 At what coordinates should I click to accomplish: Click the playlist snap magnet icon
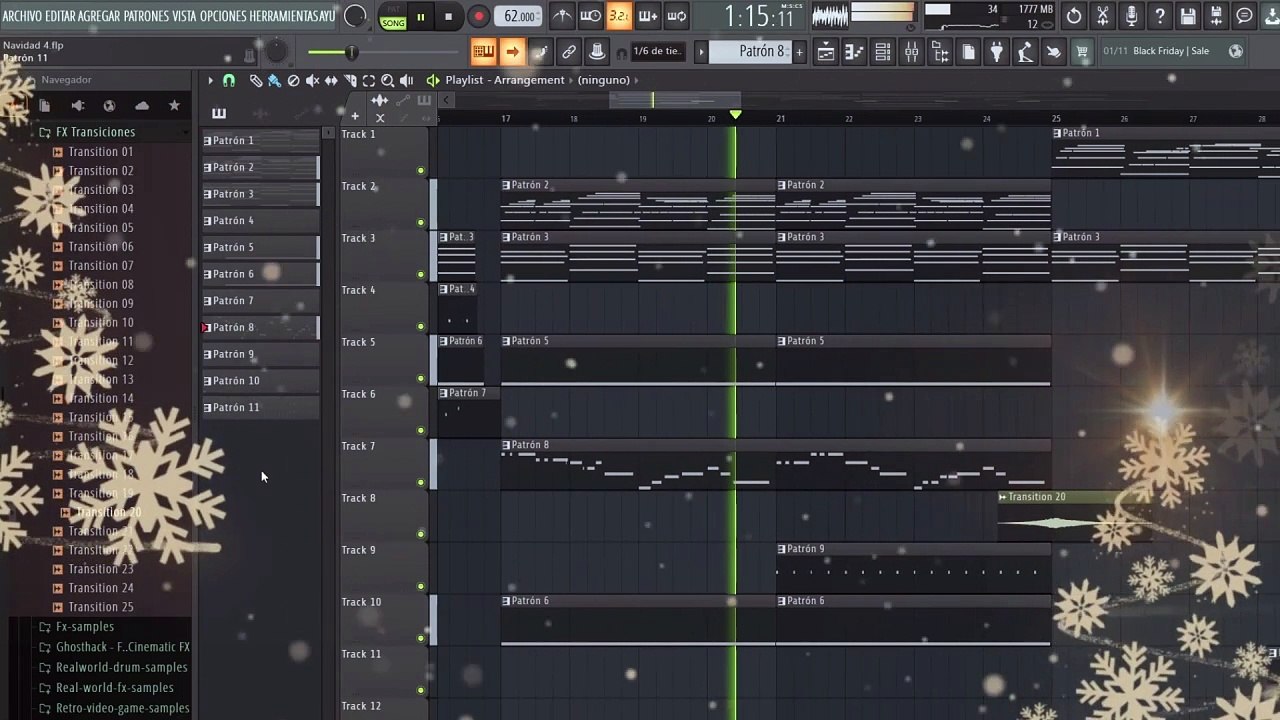click(x=229, y=80)
